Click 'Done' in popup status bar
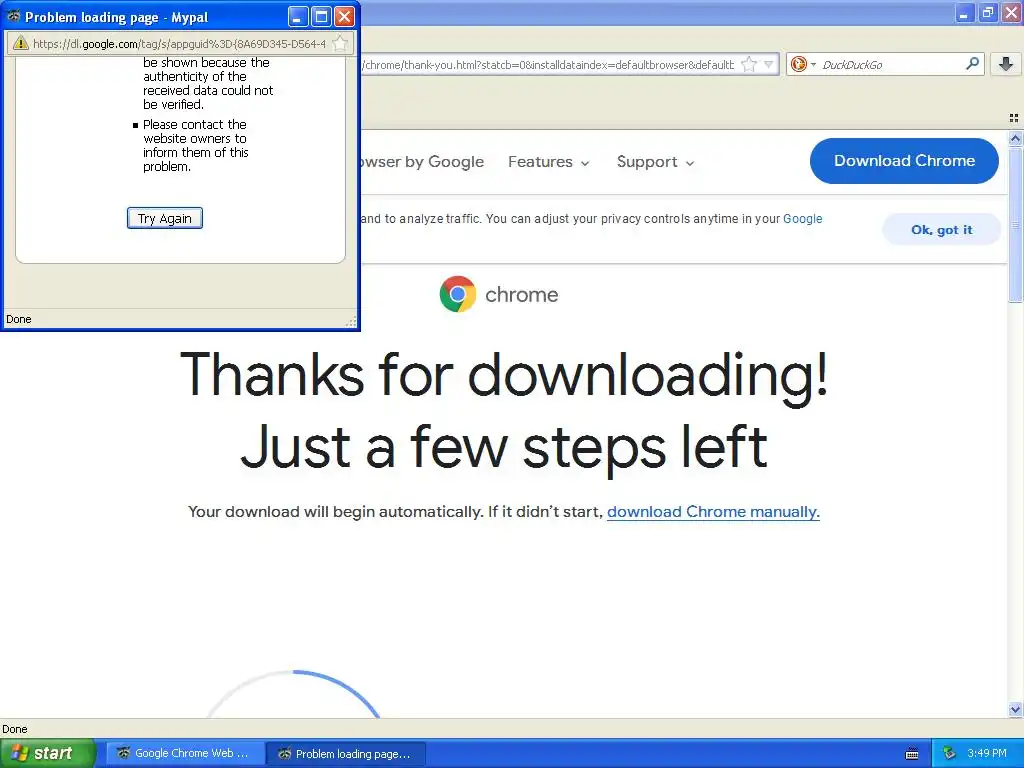The height and width of the screenshot is (768, 1024). (x=18, y=319)
